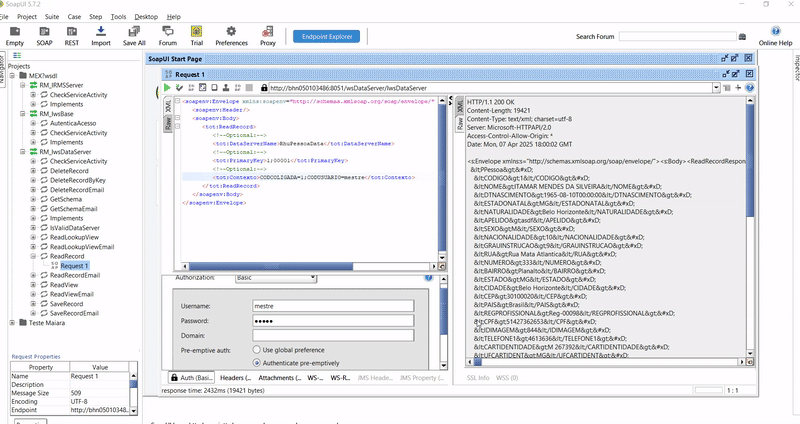Open Preferences gear icon

231,36
